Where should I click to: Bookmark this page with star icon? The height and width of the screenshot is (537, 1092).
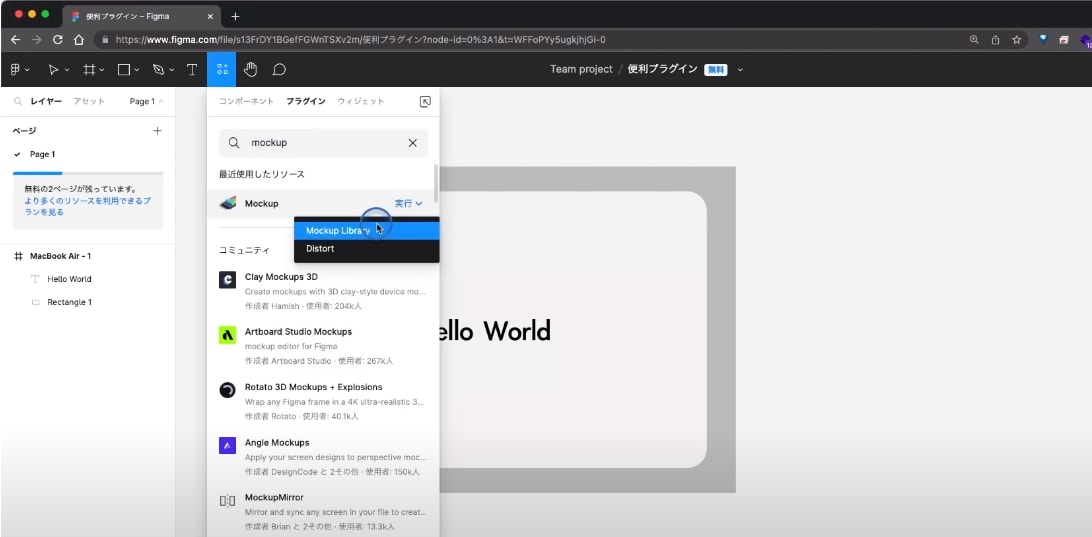click(x=1017, y=40)
